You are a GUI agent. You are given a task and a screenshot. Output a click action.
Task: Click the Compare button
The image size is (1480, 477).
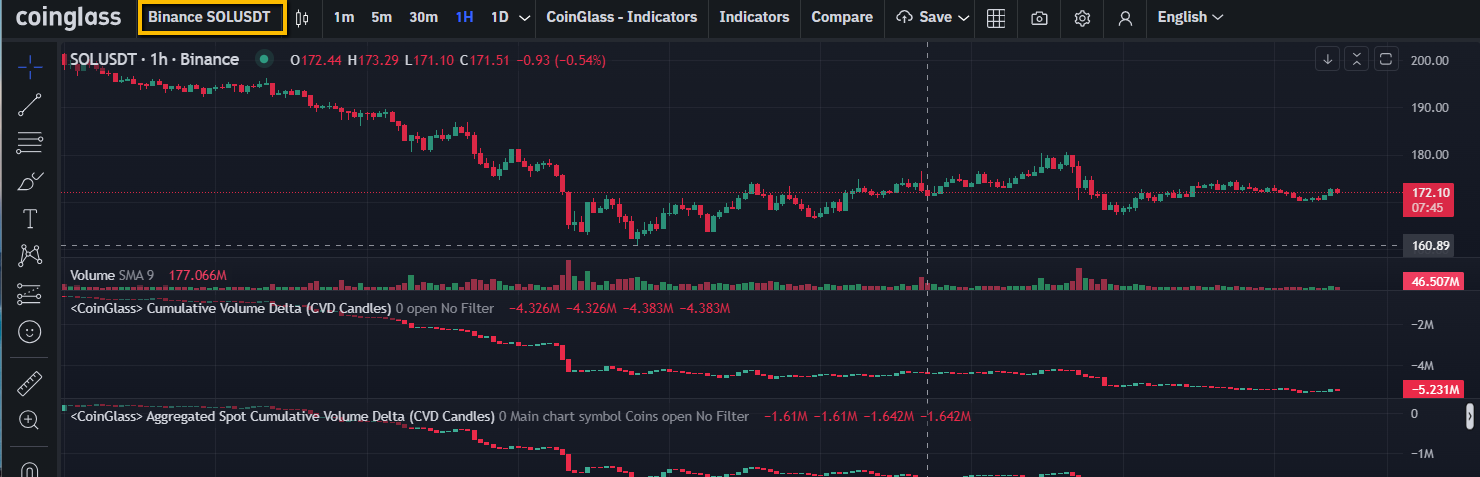point(842,17)
